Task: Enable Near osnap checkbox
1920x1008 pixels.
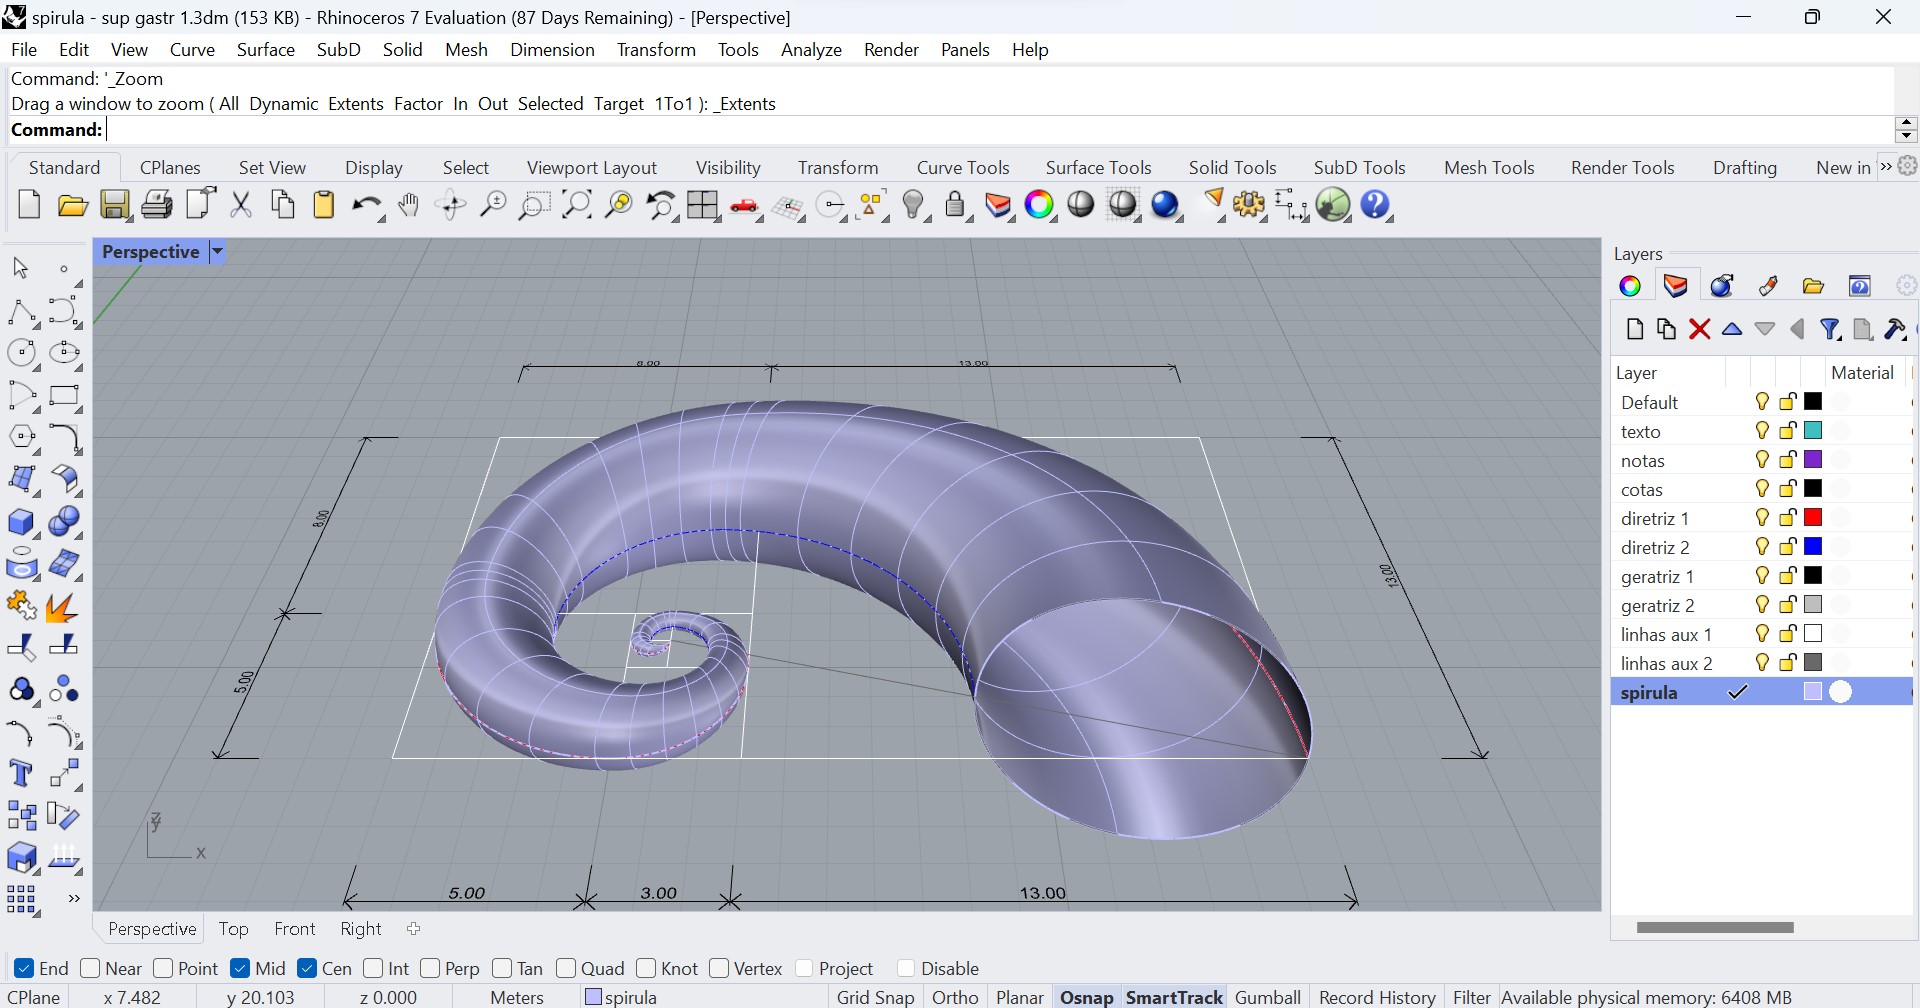Action: click(x=90, y=968)
